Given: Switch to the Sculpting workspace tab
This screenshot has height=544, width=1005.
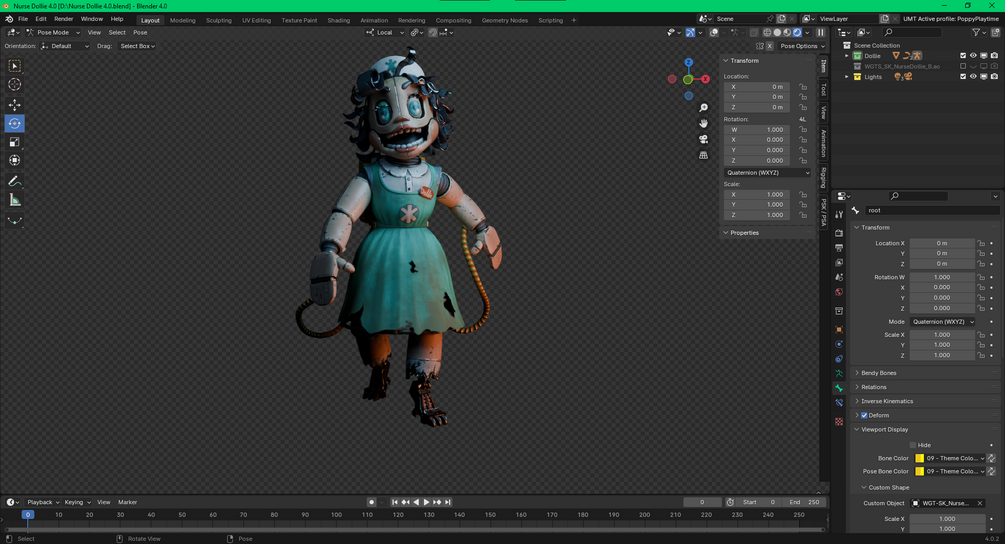Looking at the screenshot, I should [219, 21].
